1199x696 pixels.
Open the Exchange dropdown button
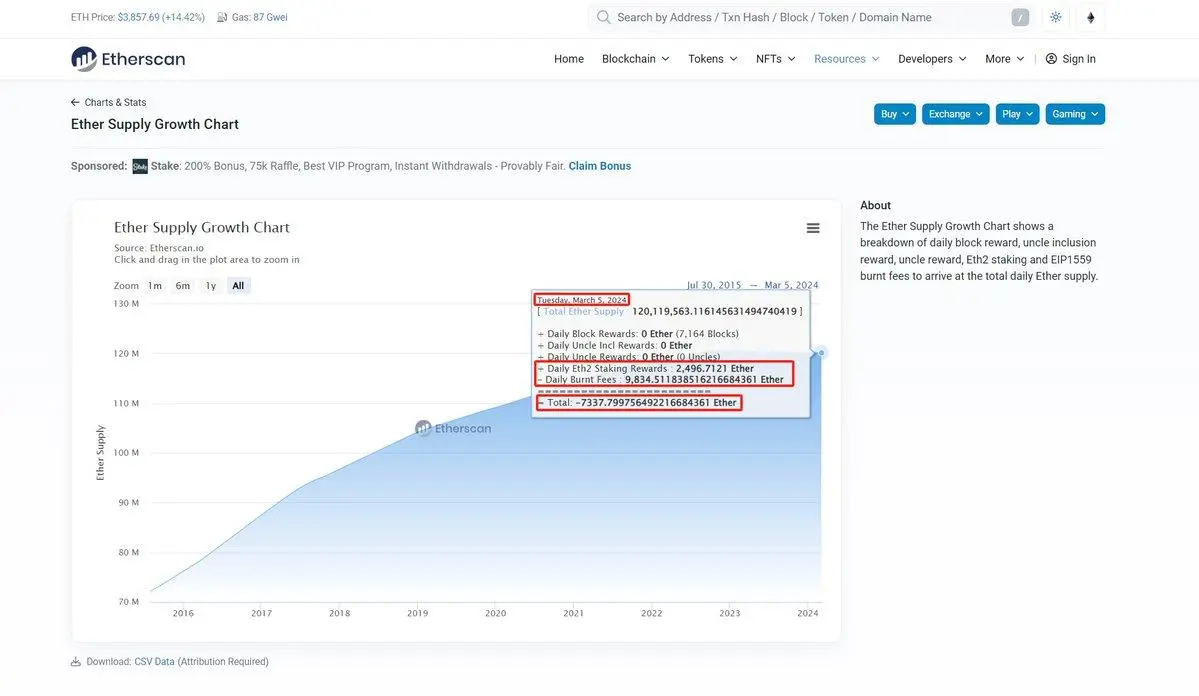click(956, 114)
